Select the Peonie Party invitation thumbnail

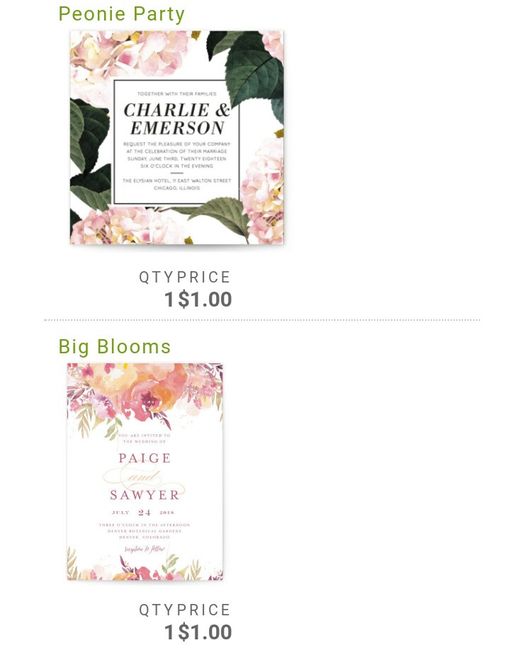pyautogui.click(x=177, y=137)
